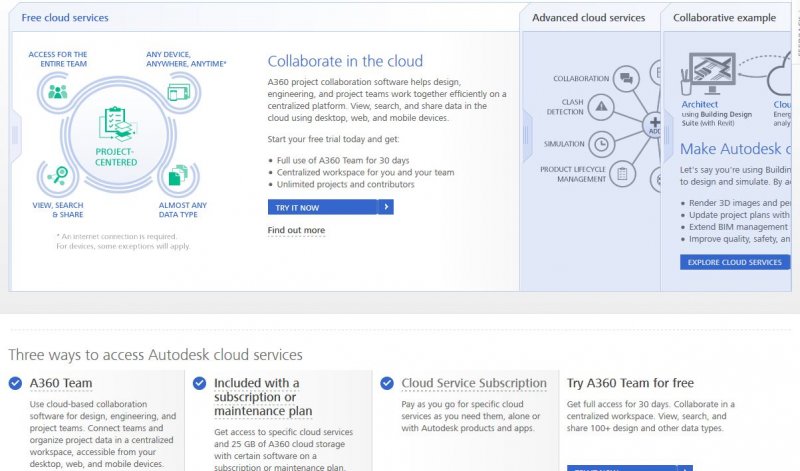Viewport: 800px width, 471px height.
Task: Click the left edge handle of Free cloud panel
Action: [15, 135]
